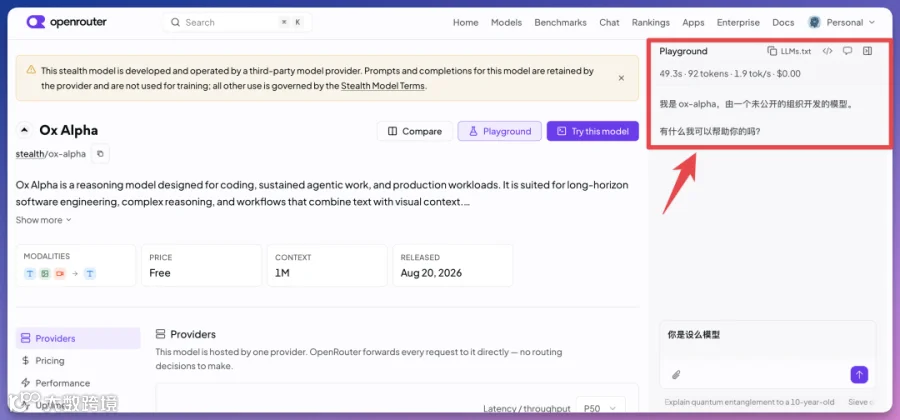Image resolution: width=900 pixels, height=420 pixels.
Task: Click the paperclip attachment icon
Action: point(676,375)
